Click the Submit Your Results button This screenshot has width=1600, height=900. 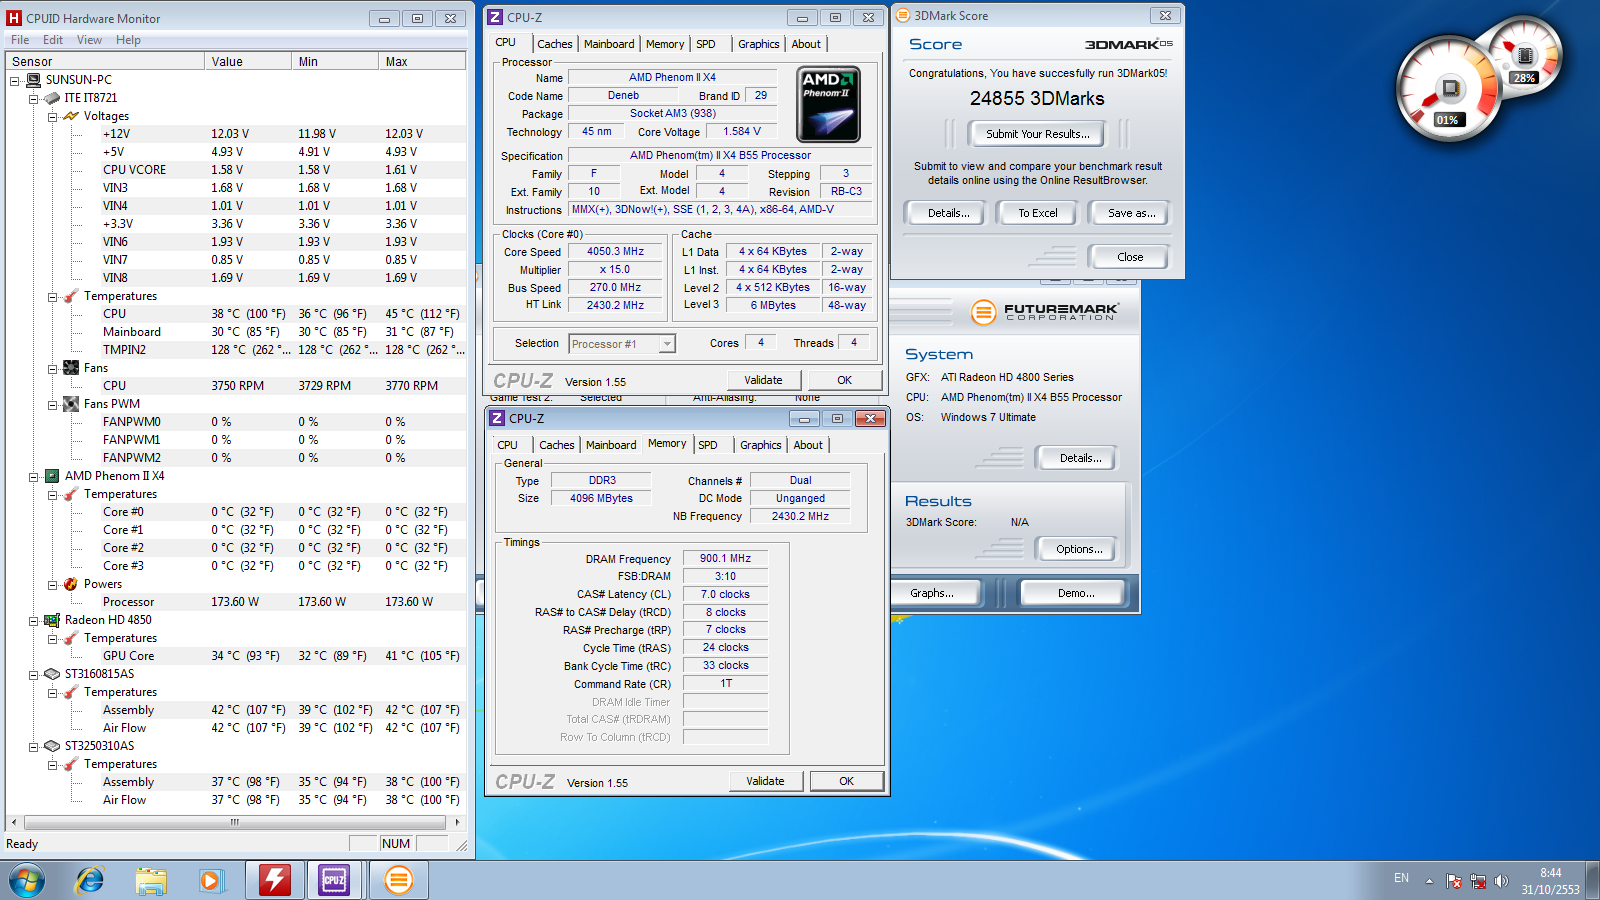click(1037, 134)
